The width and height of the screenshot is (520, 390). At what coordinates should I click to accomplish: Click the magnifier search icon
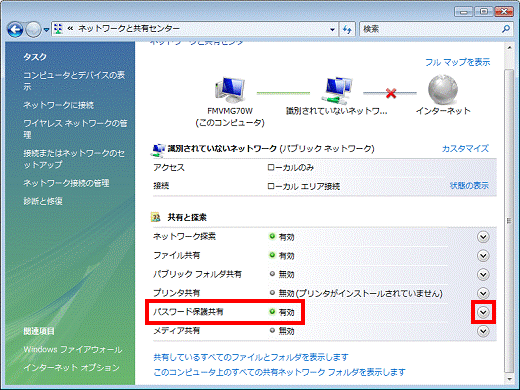point(506,29)
